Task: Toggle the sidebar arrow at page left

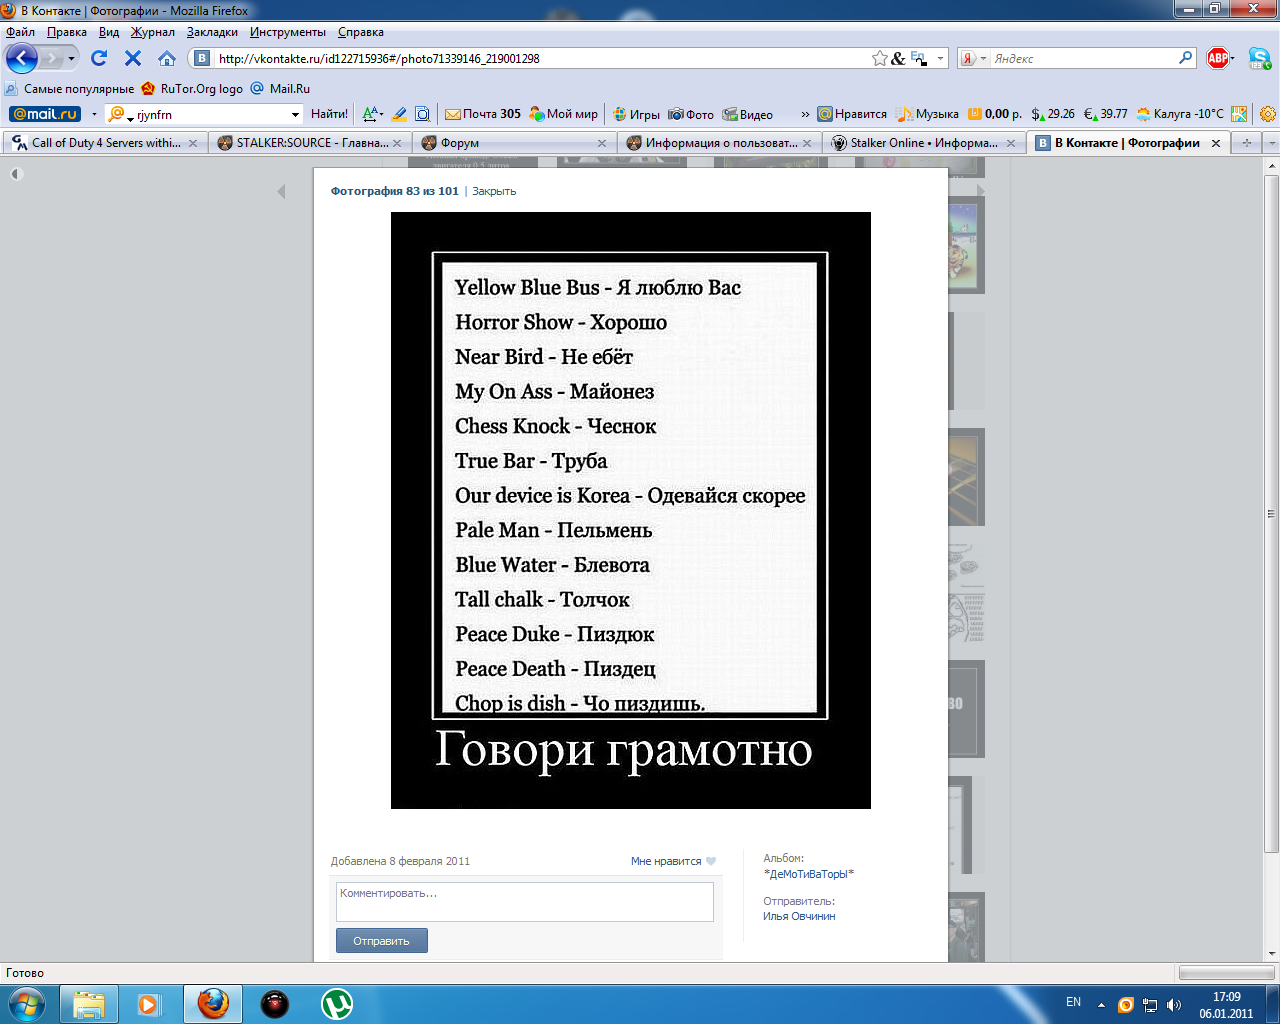Action: pyautogui.click(x=15, y=174)
